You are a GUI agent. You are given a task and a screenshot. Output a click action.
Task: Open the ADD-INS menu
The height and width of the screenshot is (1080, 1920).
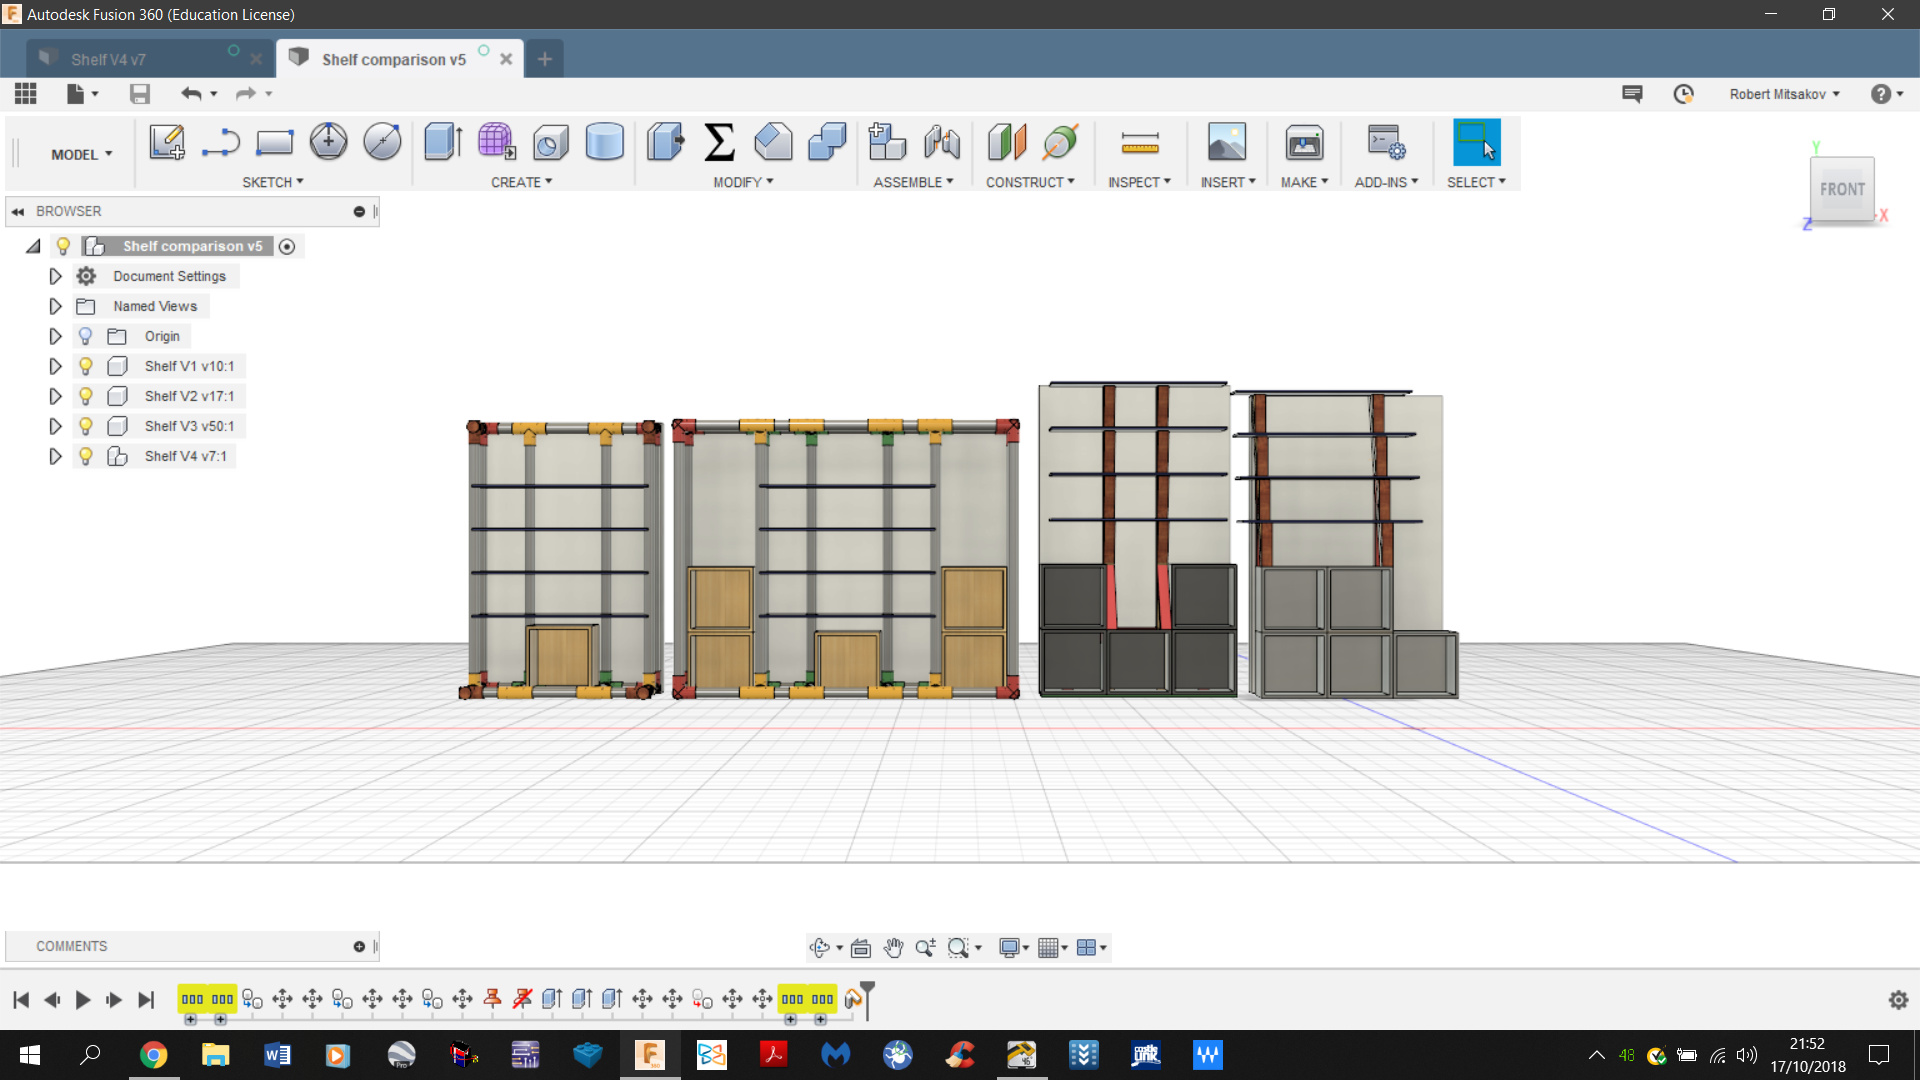point(1386,182)
